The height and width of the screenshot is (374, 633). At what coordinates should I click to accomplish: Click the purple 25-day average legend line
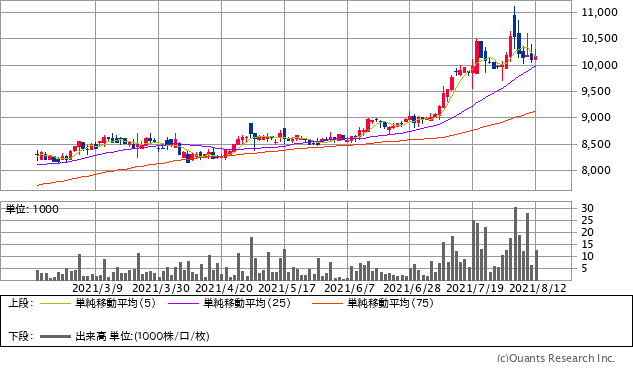[184, 303]
